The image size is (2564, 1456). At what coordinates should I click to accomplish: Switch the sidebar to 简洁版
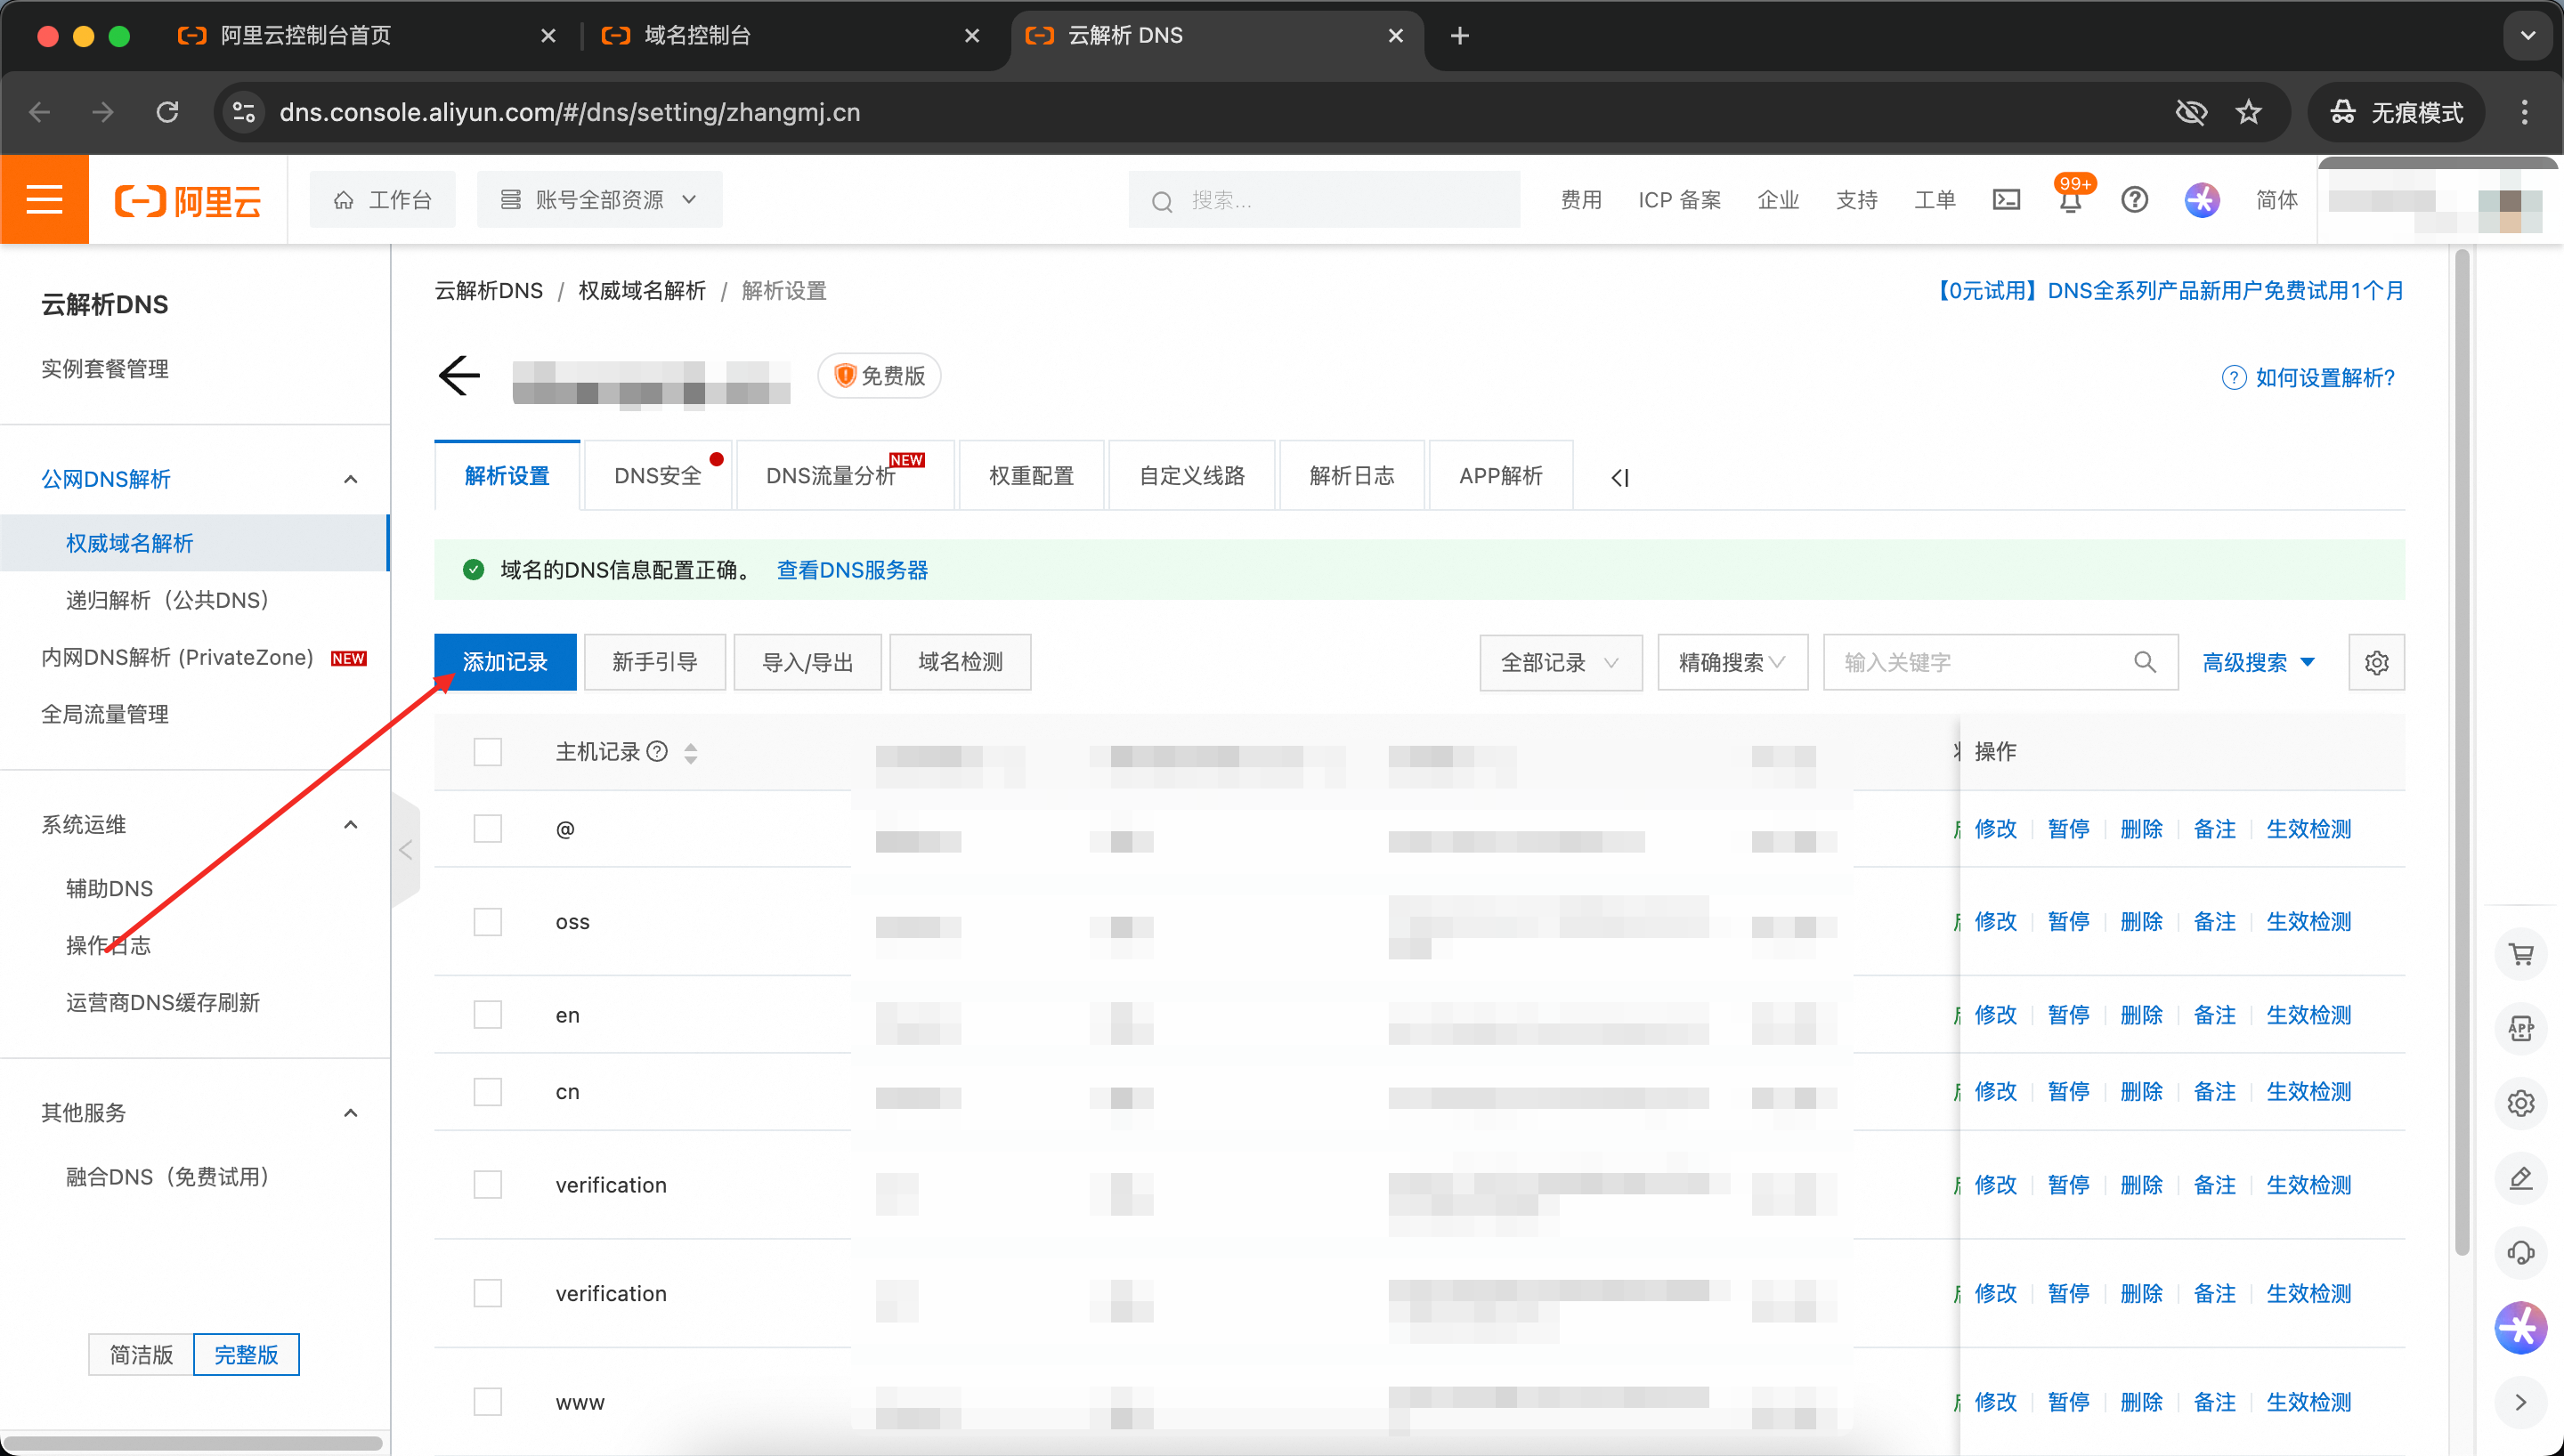point(141,1354)
